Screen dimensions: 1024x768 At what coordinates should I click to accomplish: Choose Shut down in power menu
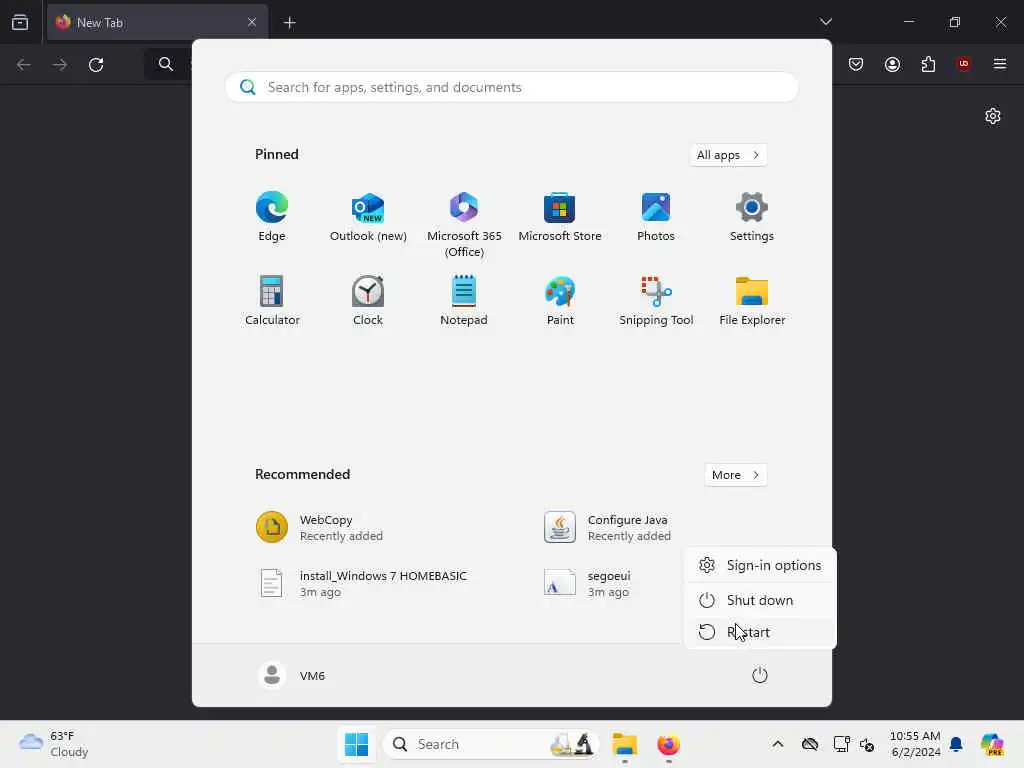(x=760, y=600)
